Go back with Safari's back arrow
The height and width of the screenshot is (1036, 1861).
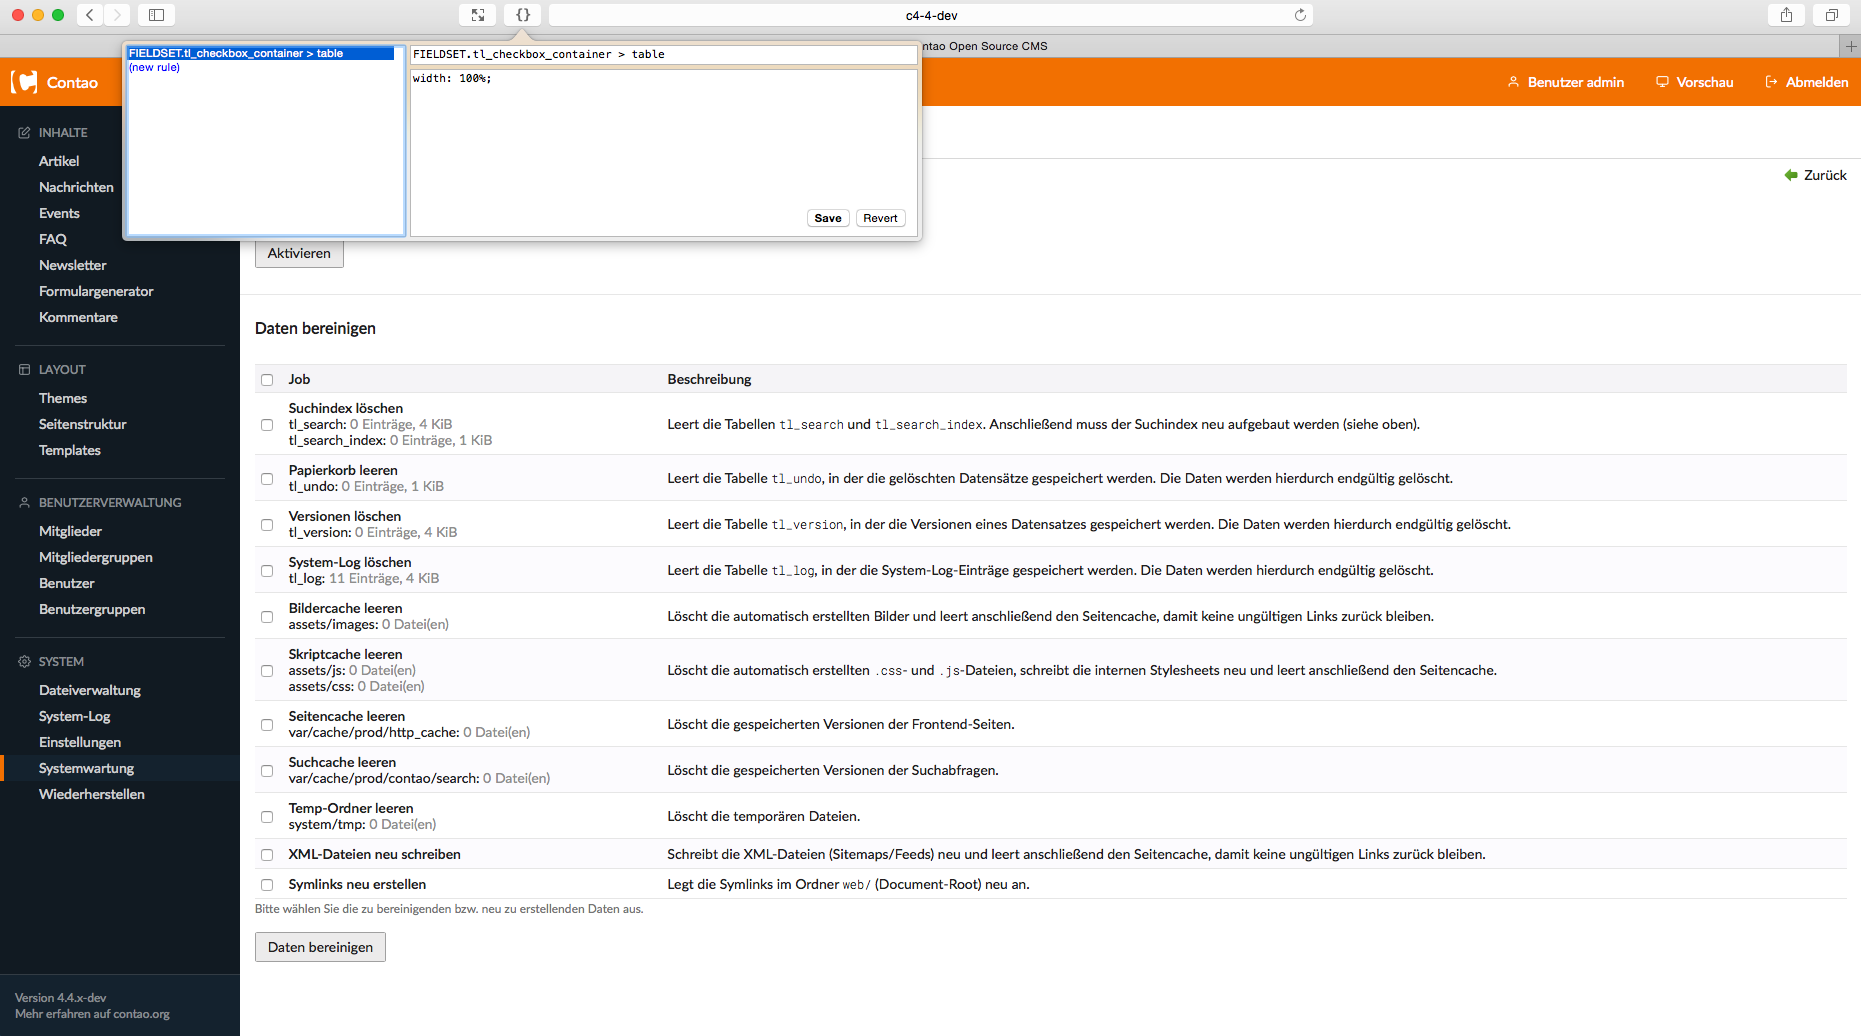pyautogui.click(x=90, y=15)
